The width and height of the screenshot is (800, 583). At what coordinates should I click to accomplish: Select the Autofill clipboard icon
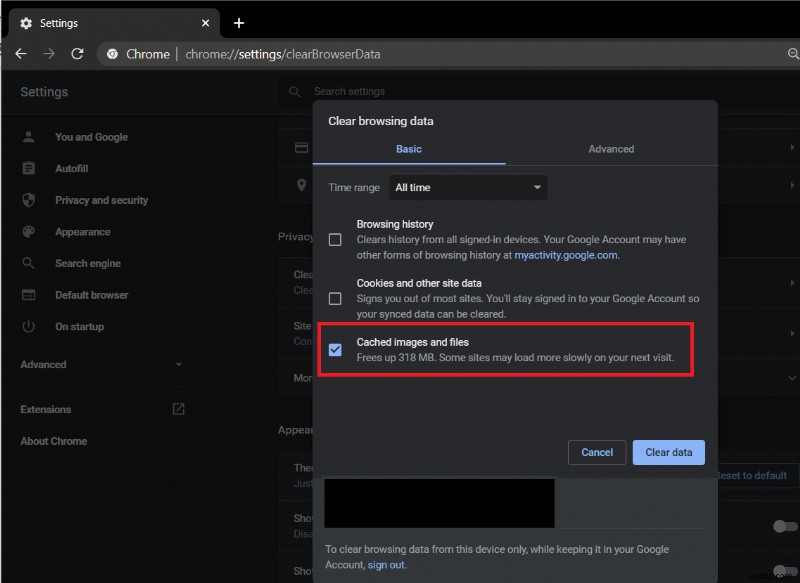(x=29, y=169)
